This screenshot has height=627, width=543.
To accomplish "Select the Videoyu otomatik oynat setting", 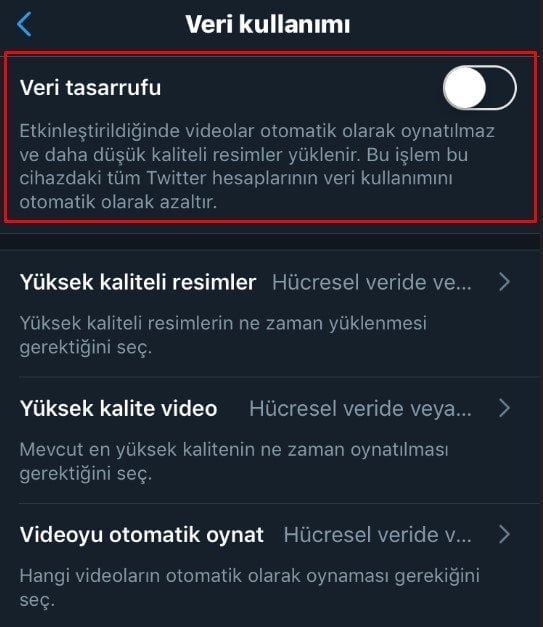I will point(272,565).
